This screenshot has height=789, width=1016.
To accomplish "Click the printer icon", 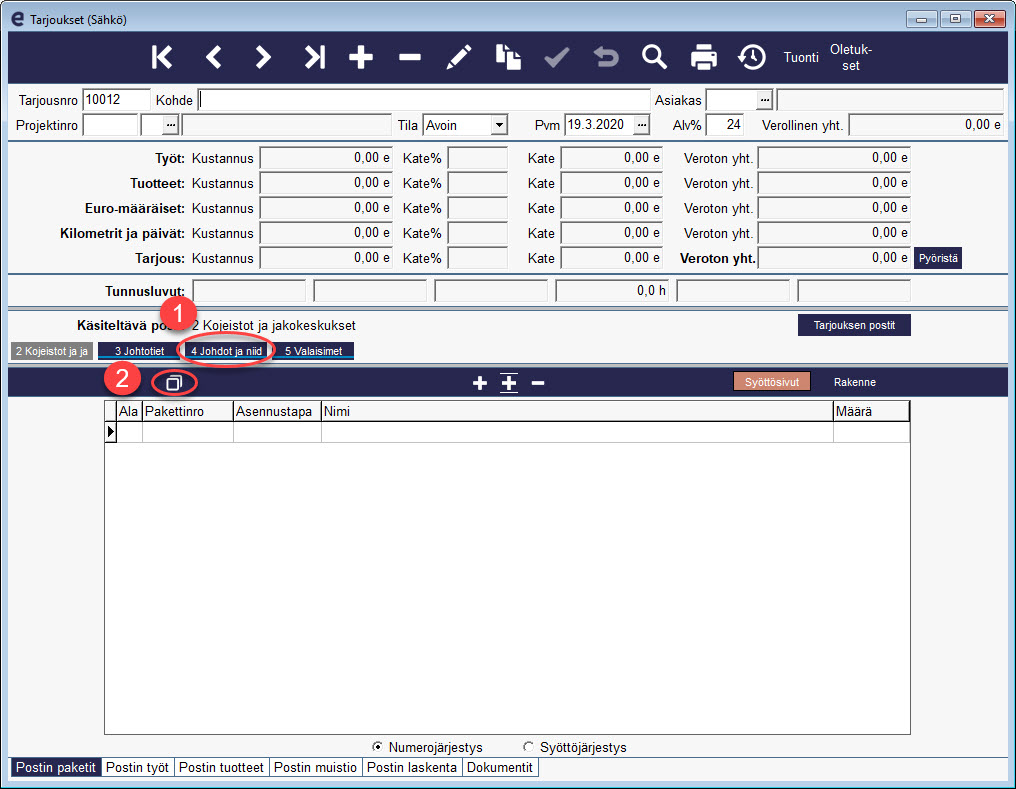I will tap(703, 57).
